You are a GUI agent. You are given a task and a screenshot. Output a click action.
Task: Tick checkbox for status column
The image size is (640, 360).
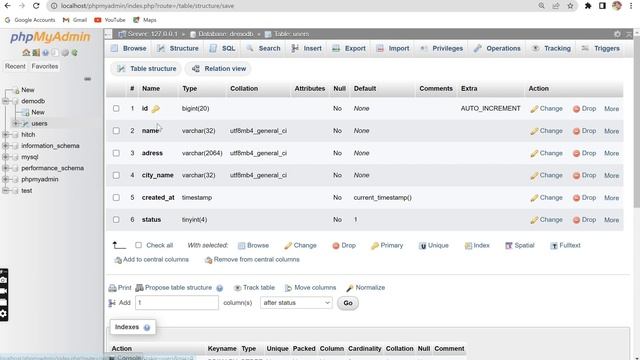click(116, 220)
